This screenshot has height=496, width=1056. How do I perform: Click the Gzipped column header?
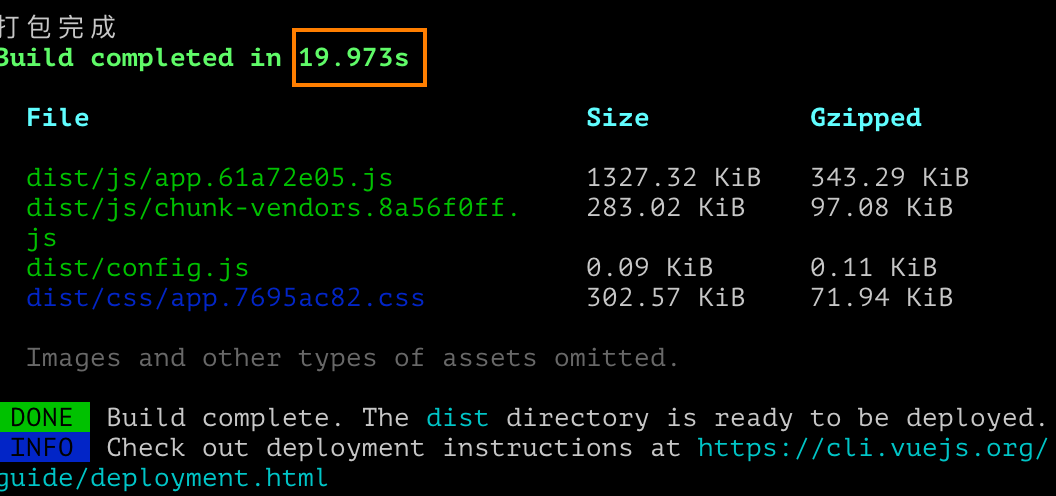(x=865, y=118)
